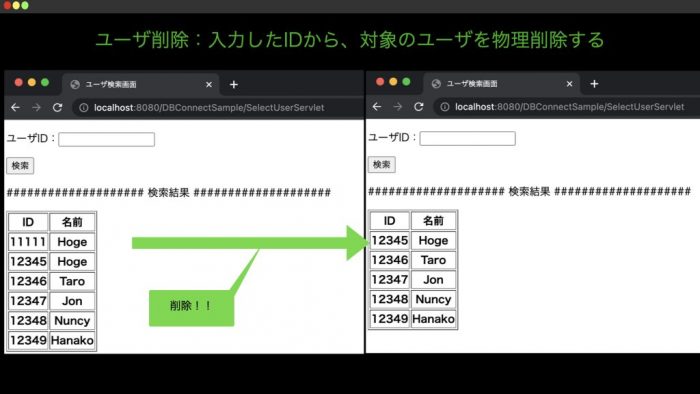Viewport: 700px width, 394px height.
Task: Click the 検索 button in right window
Action: point(382,165)
